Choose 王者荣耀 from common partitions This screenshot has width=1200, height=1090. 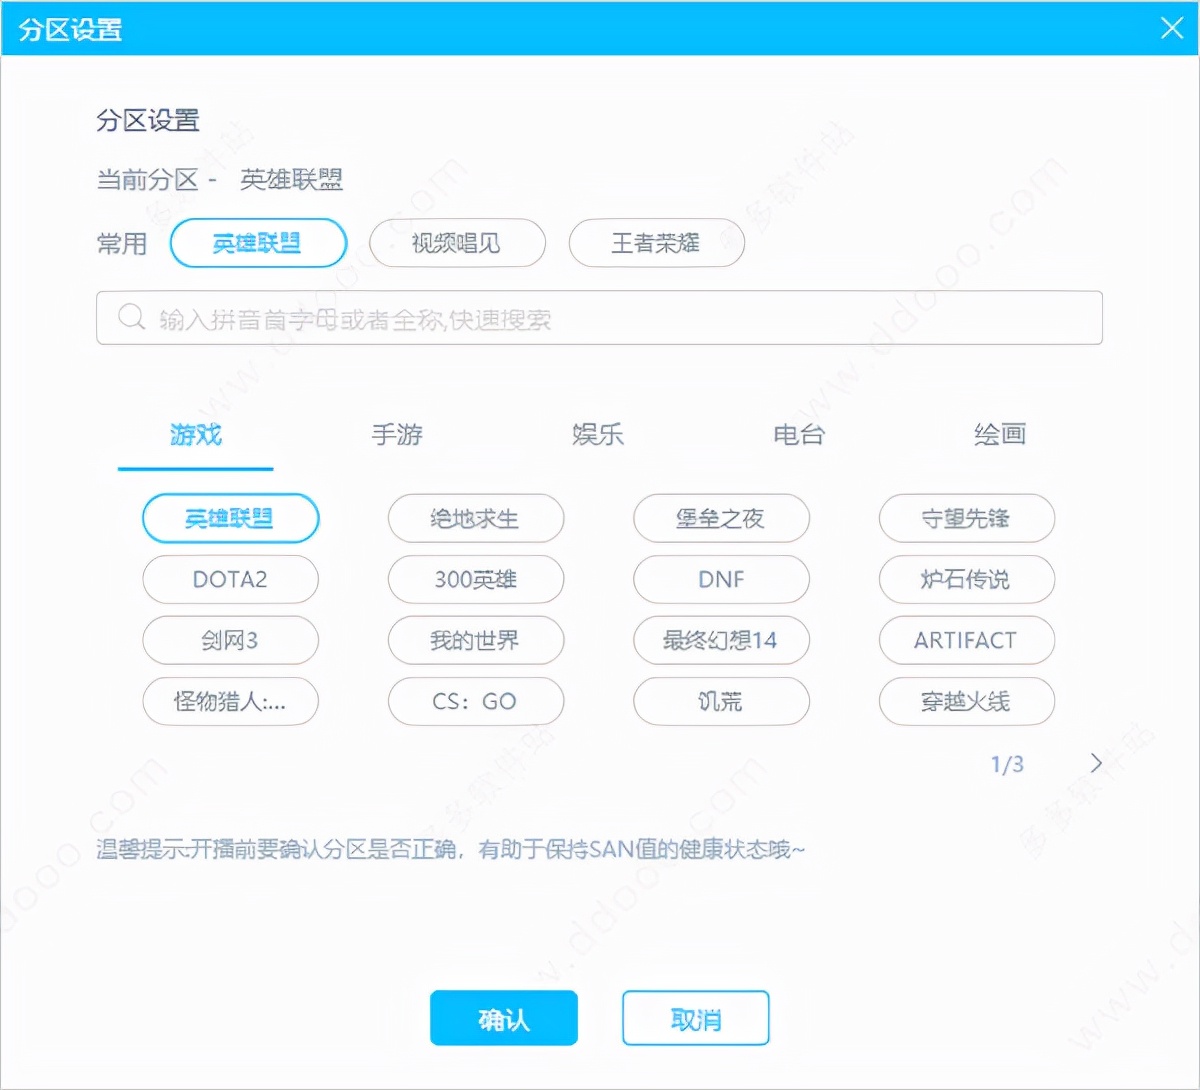(x=656, y=243)
